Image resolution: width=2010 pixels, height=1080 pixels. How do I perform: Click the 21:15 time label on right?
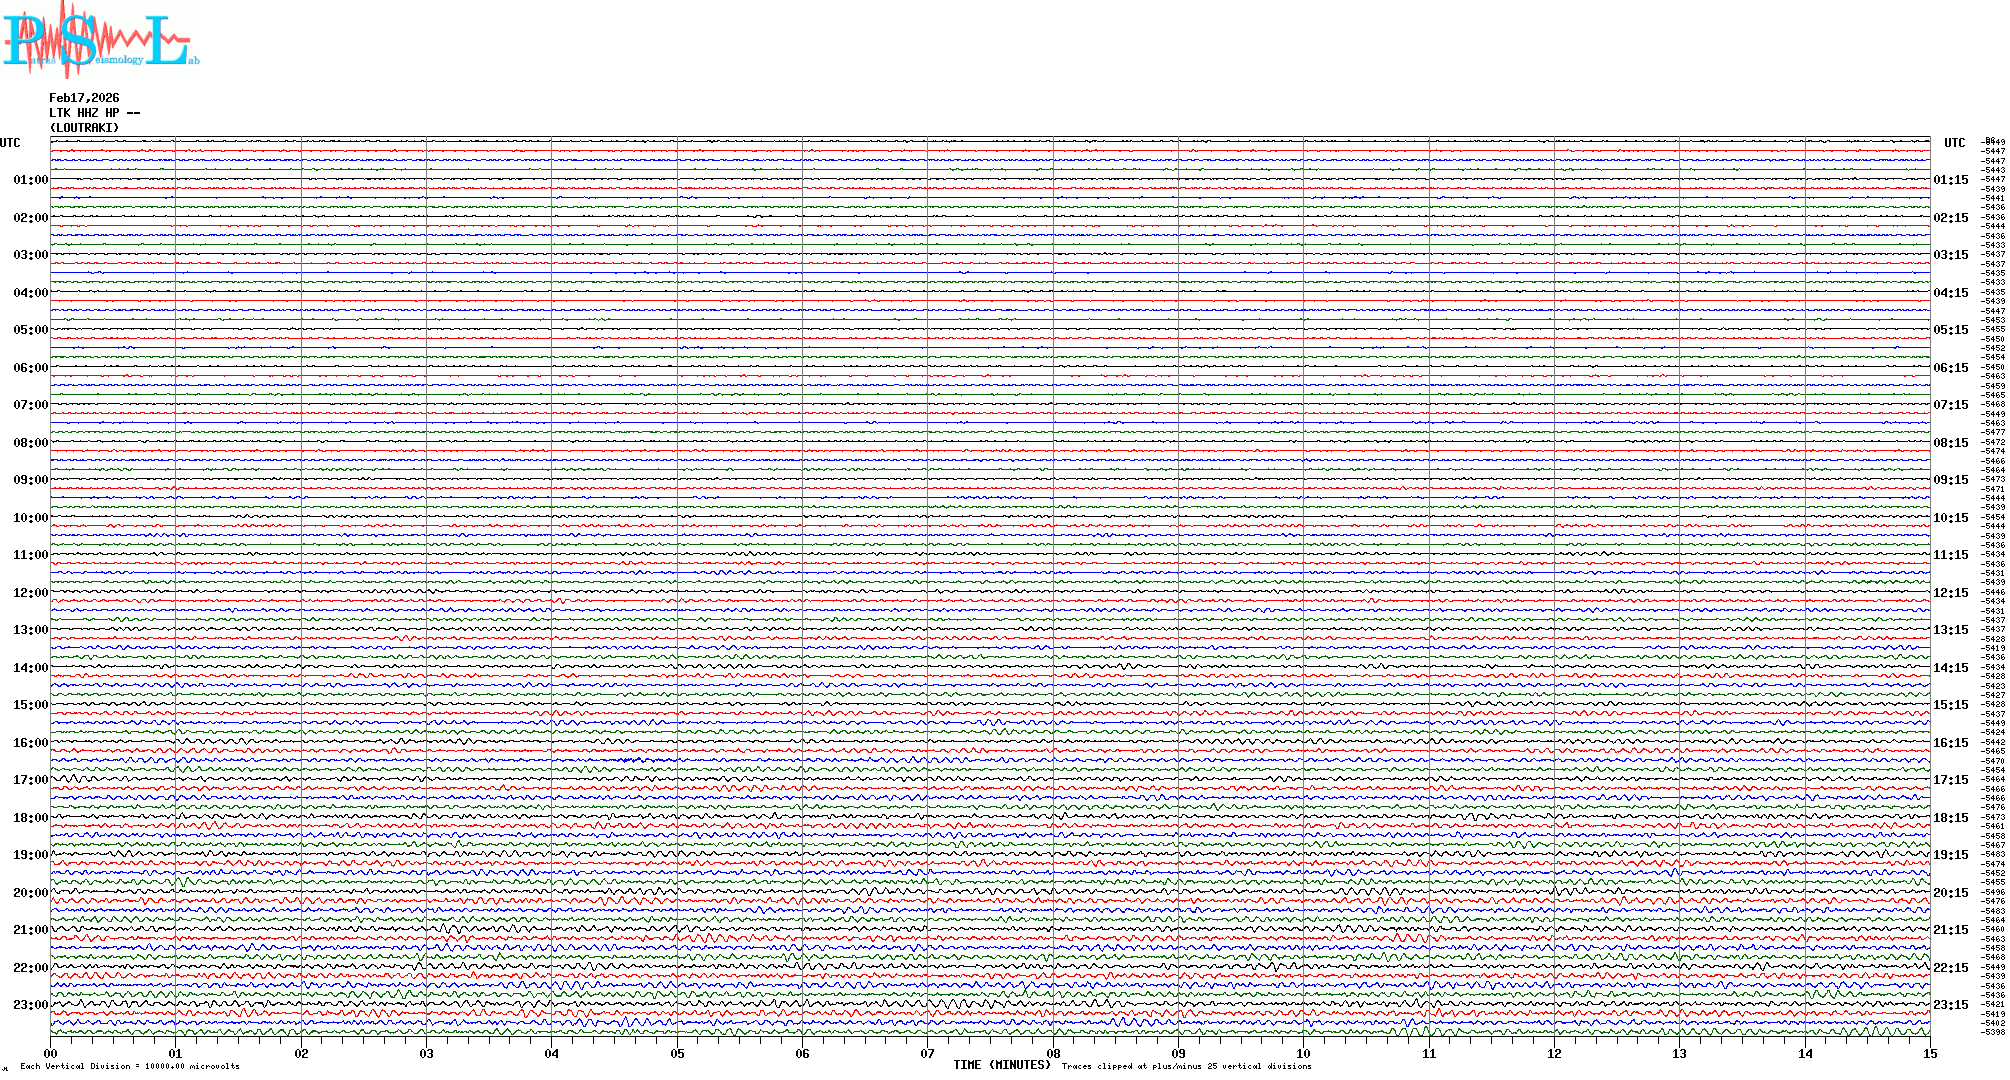tap(1950, 930)
